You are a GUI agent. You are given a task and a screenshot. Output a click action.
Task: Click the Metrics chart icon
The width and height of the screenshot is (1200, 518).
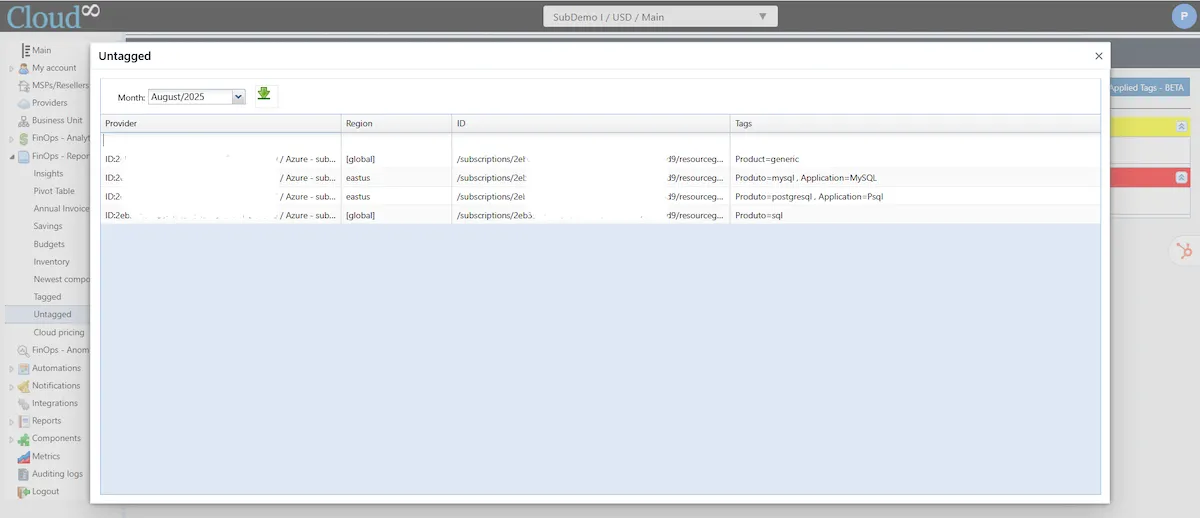(x=24, y=457)
